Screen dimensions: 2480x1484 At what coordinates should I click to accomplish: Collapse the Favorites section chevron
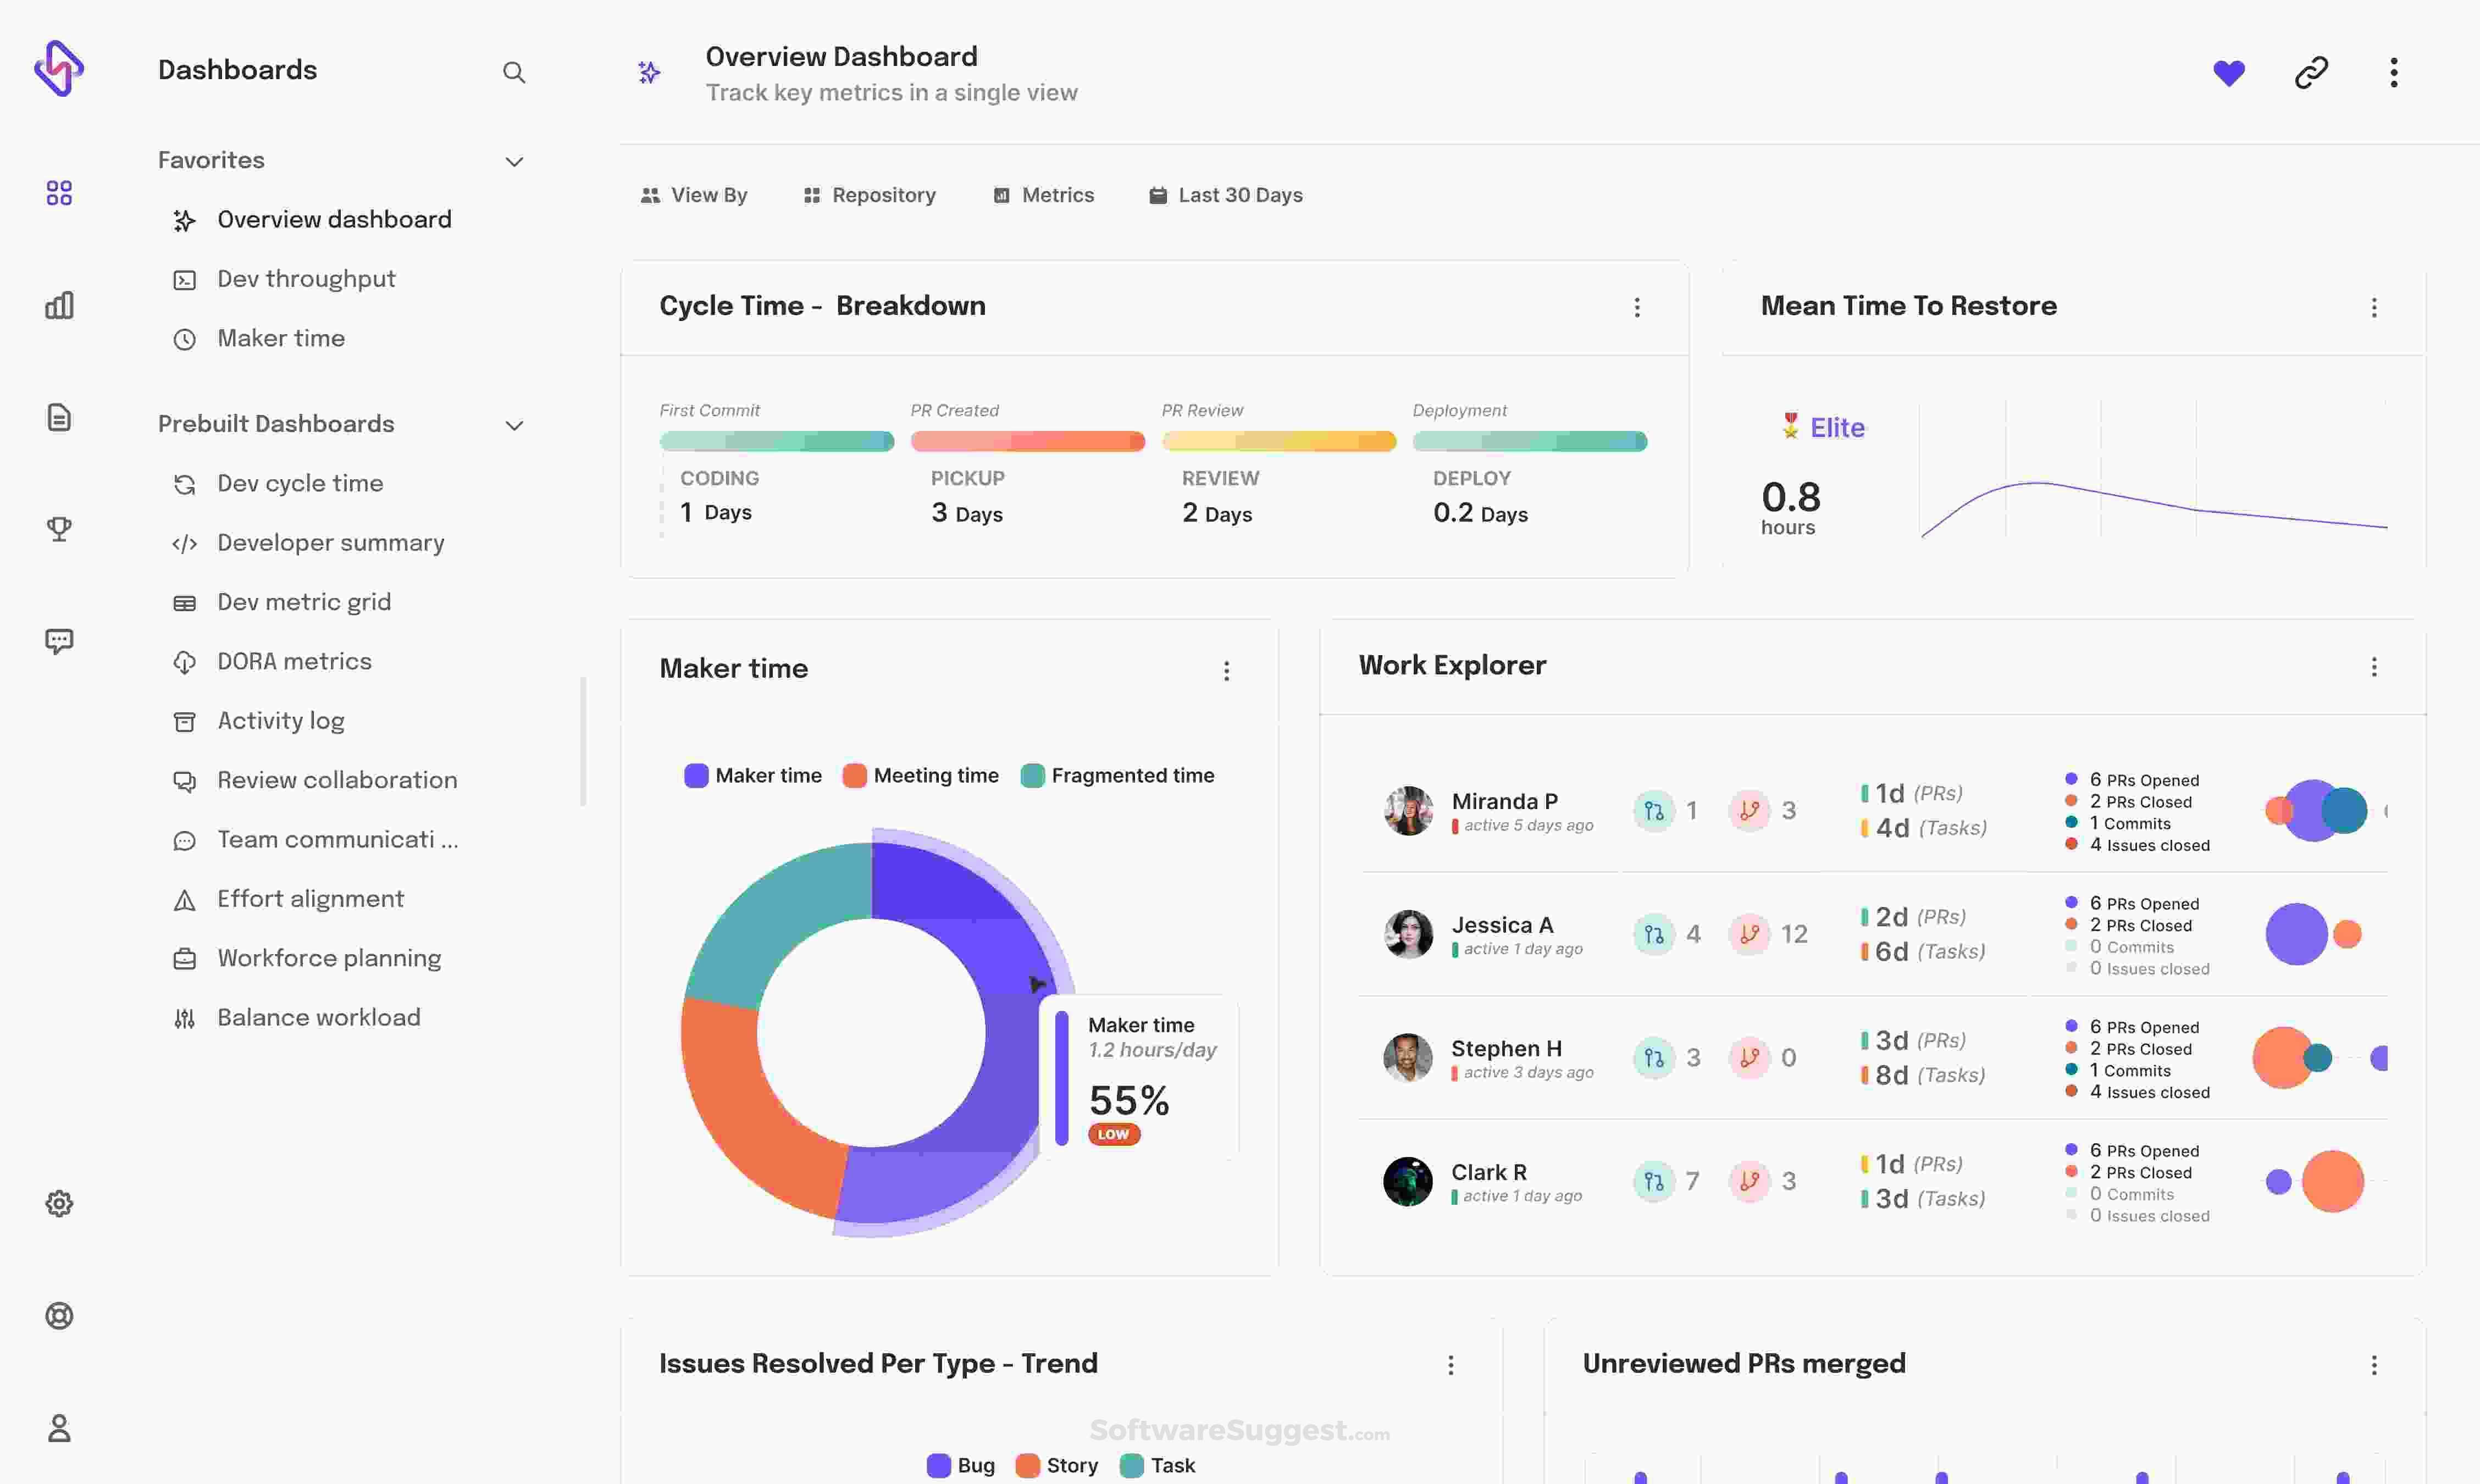[514, 162]
